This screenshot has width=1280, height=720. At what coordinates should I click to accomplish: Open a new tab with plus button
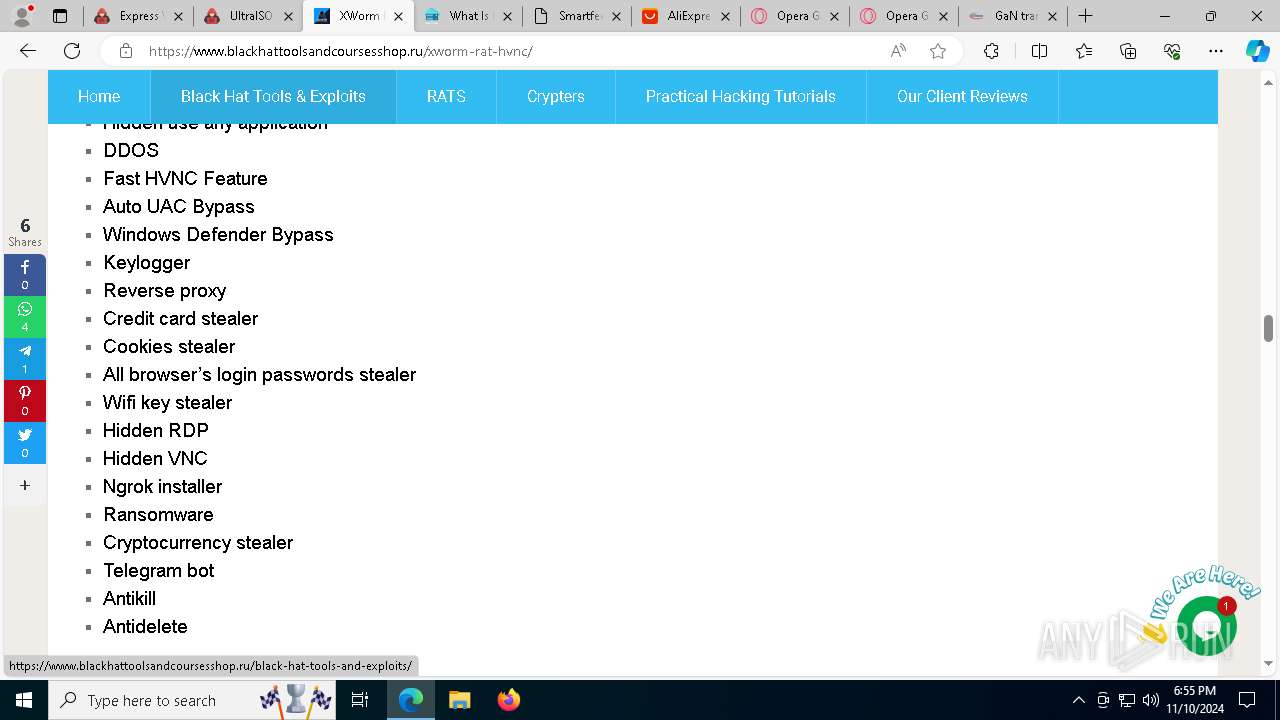[x=1086, y=16]
